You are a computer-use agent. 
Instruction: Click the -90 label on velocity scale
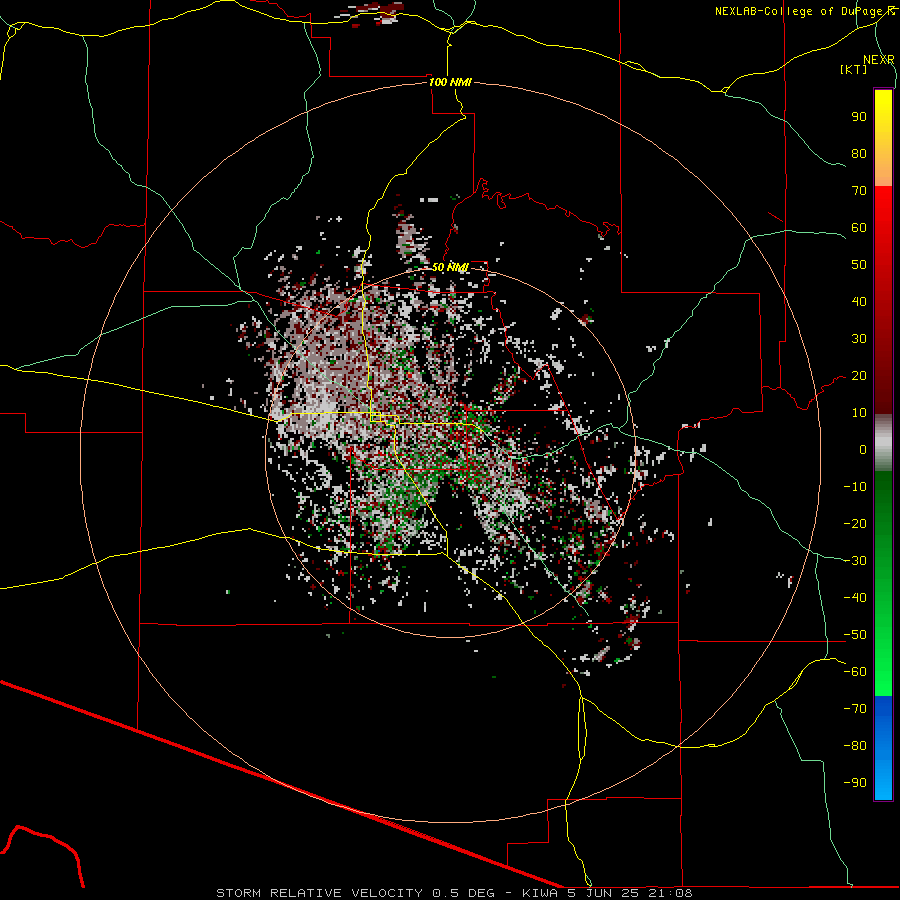855,783
